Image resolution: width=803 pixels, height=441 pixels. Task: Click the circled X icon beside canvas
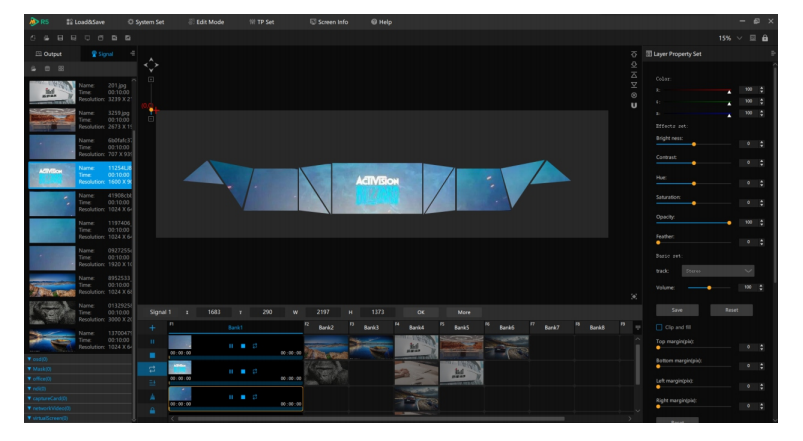pos(634,95)
